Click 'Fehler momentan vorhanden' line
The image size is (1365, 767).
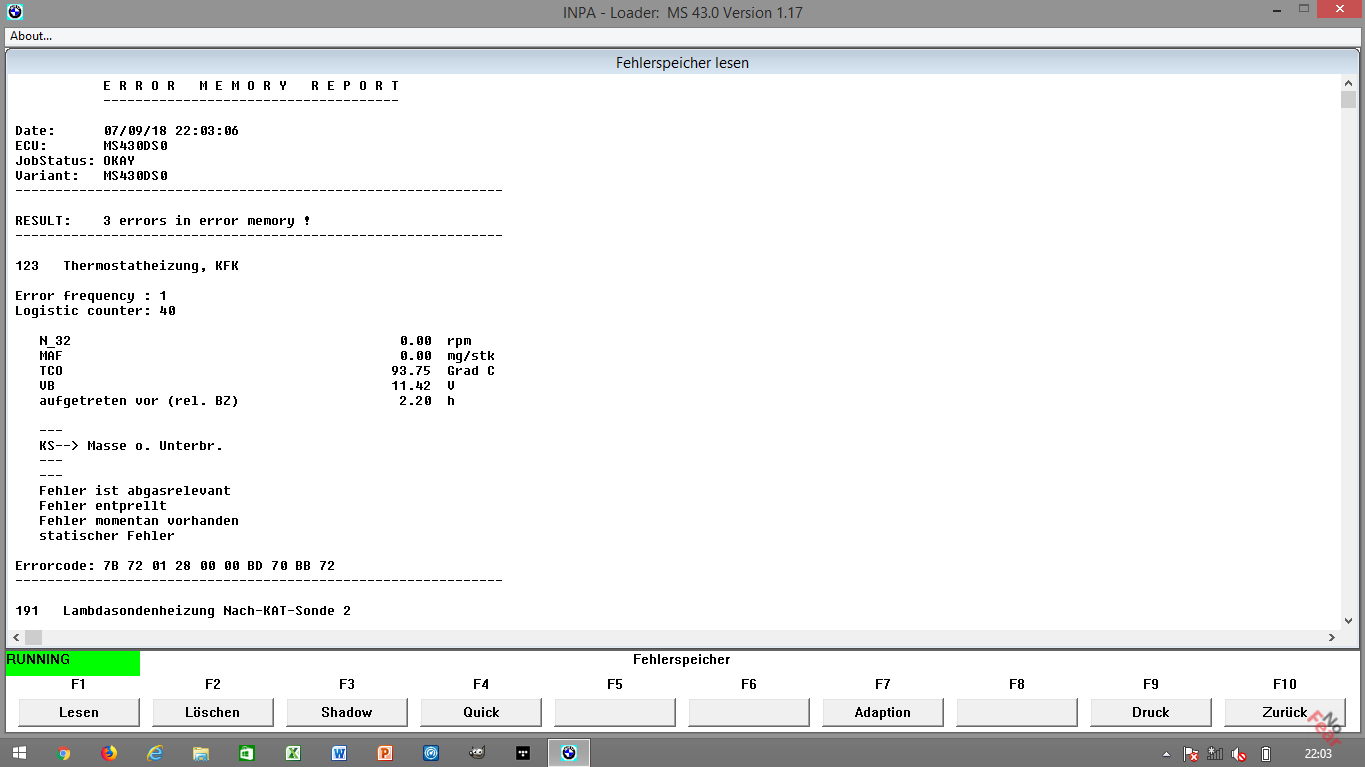(x=139, y=521)
